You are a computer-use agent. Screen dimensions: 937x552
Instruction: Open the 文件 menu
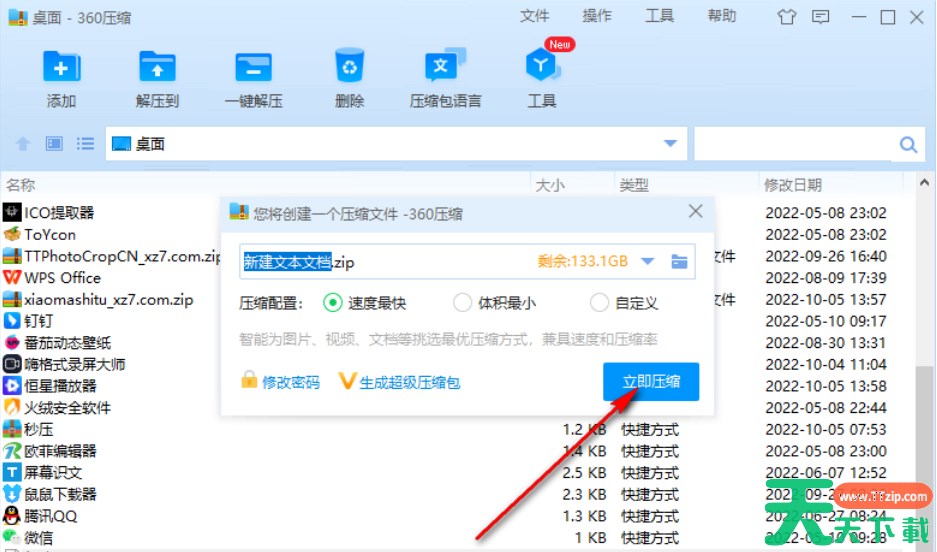(535, 16)
